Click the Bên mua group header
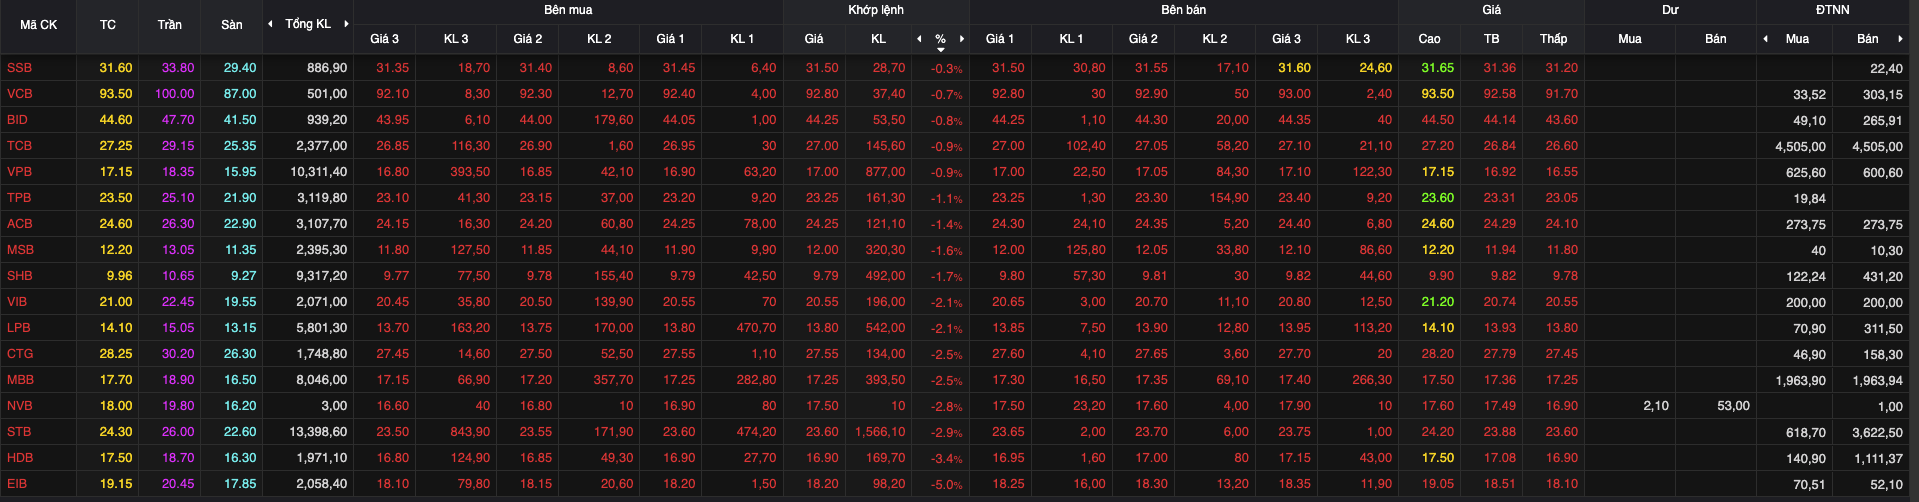1919x502 pixels. tap(568, 10)
